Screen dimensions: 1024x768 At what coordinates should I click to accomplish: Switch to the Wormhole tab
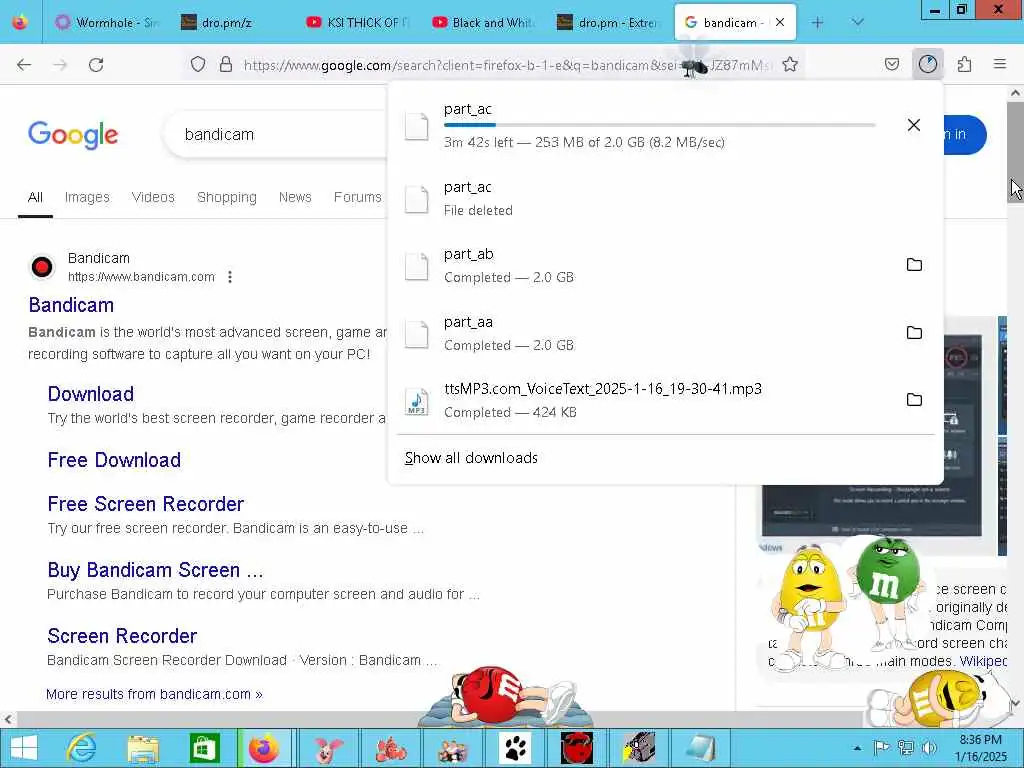[x=107, y=22]
